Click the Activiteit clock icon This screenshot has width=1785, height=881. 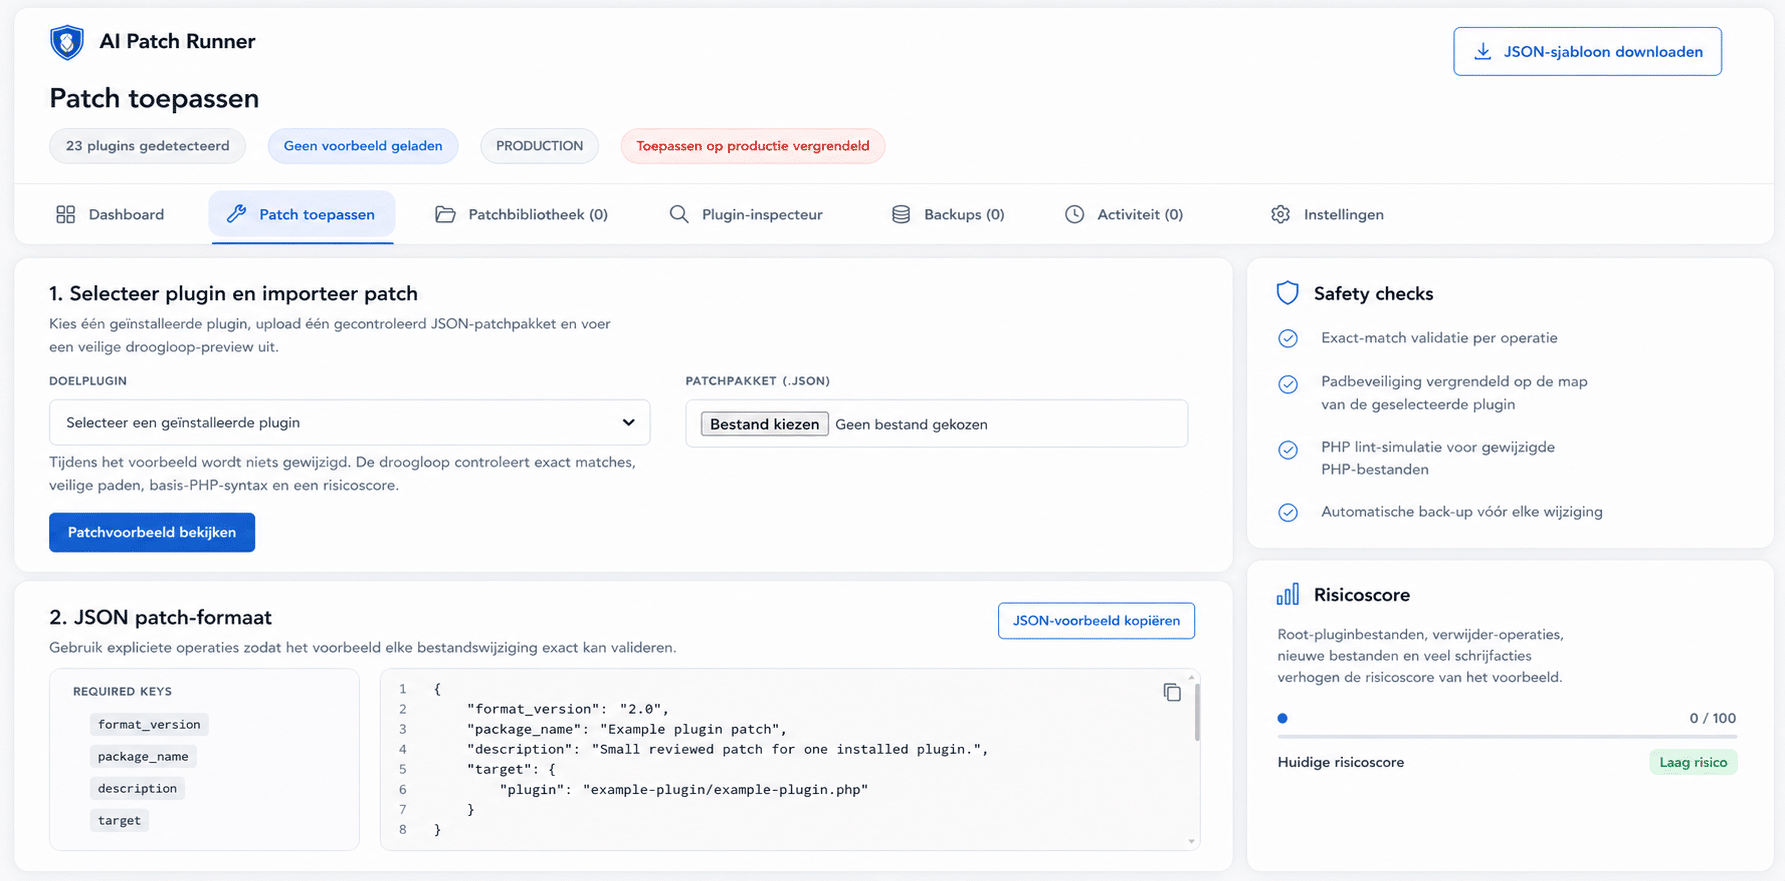(1074, 215)
